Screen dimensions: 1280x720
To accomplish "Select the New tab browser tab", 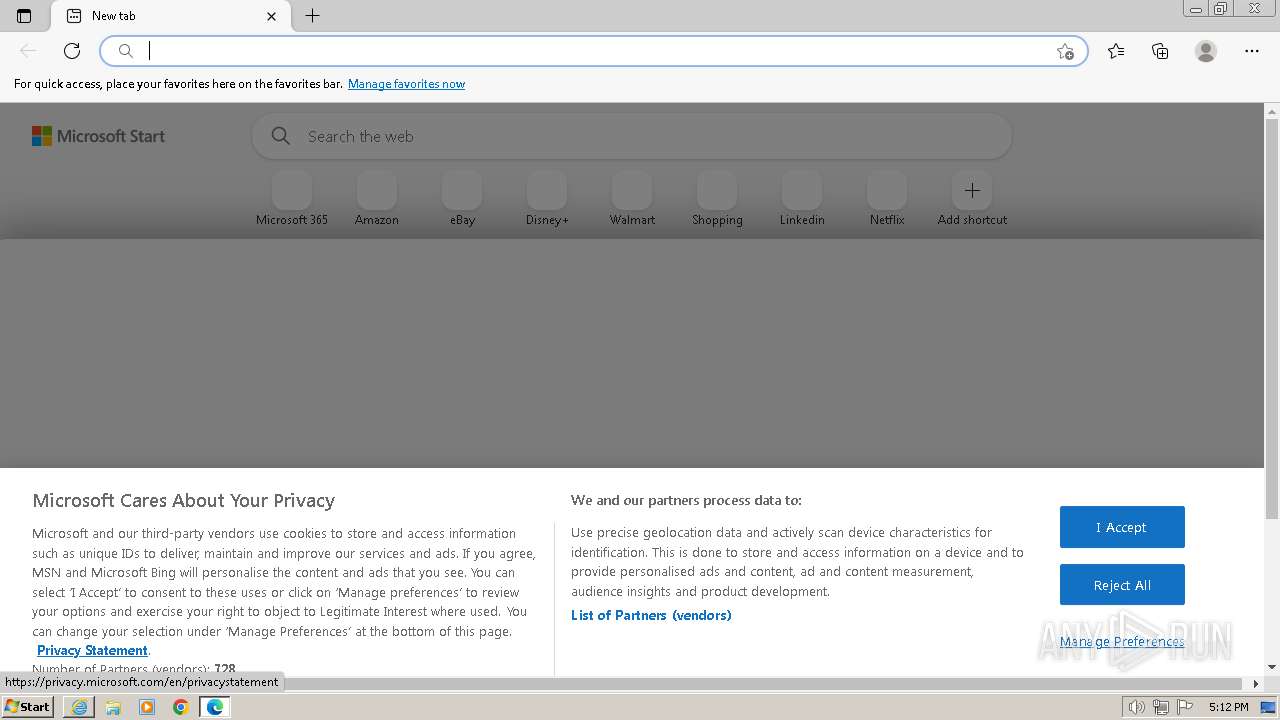I will tap(170, 16).
